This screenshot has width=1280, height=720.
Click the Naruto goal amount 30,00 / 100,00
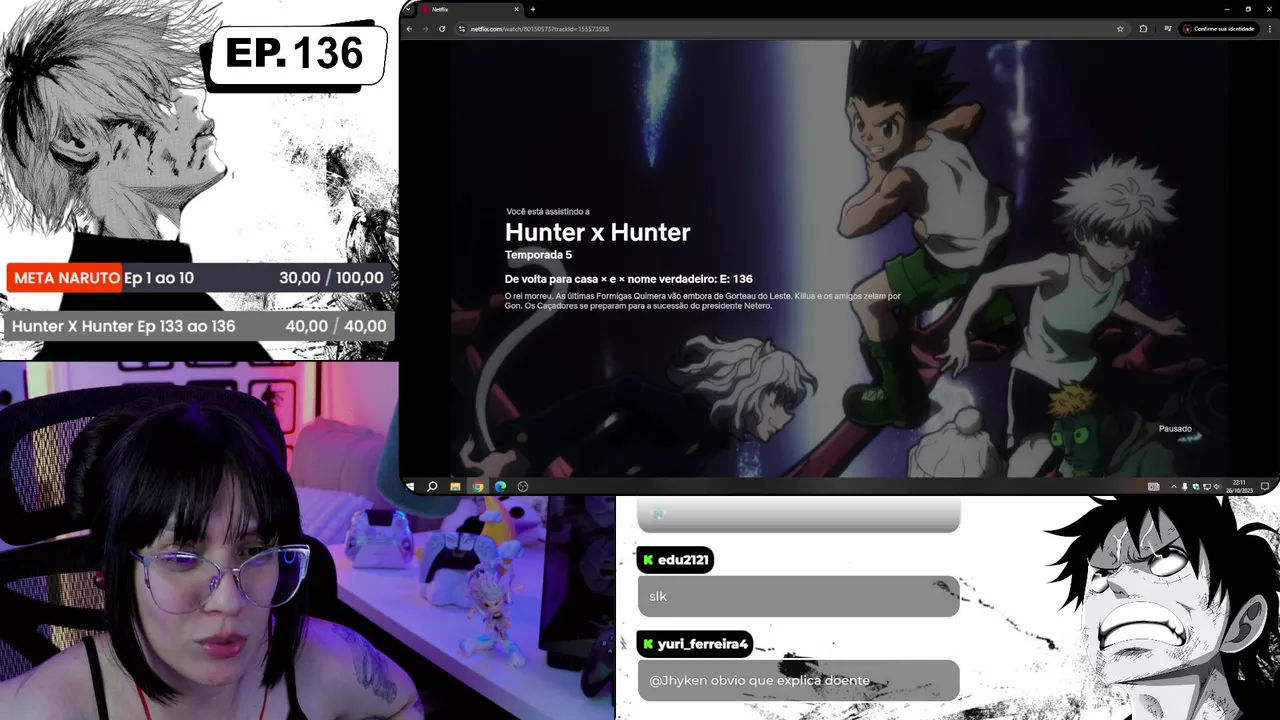point(331,278)
